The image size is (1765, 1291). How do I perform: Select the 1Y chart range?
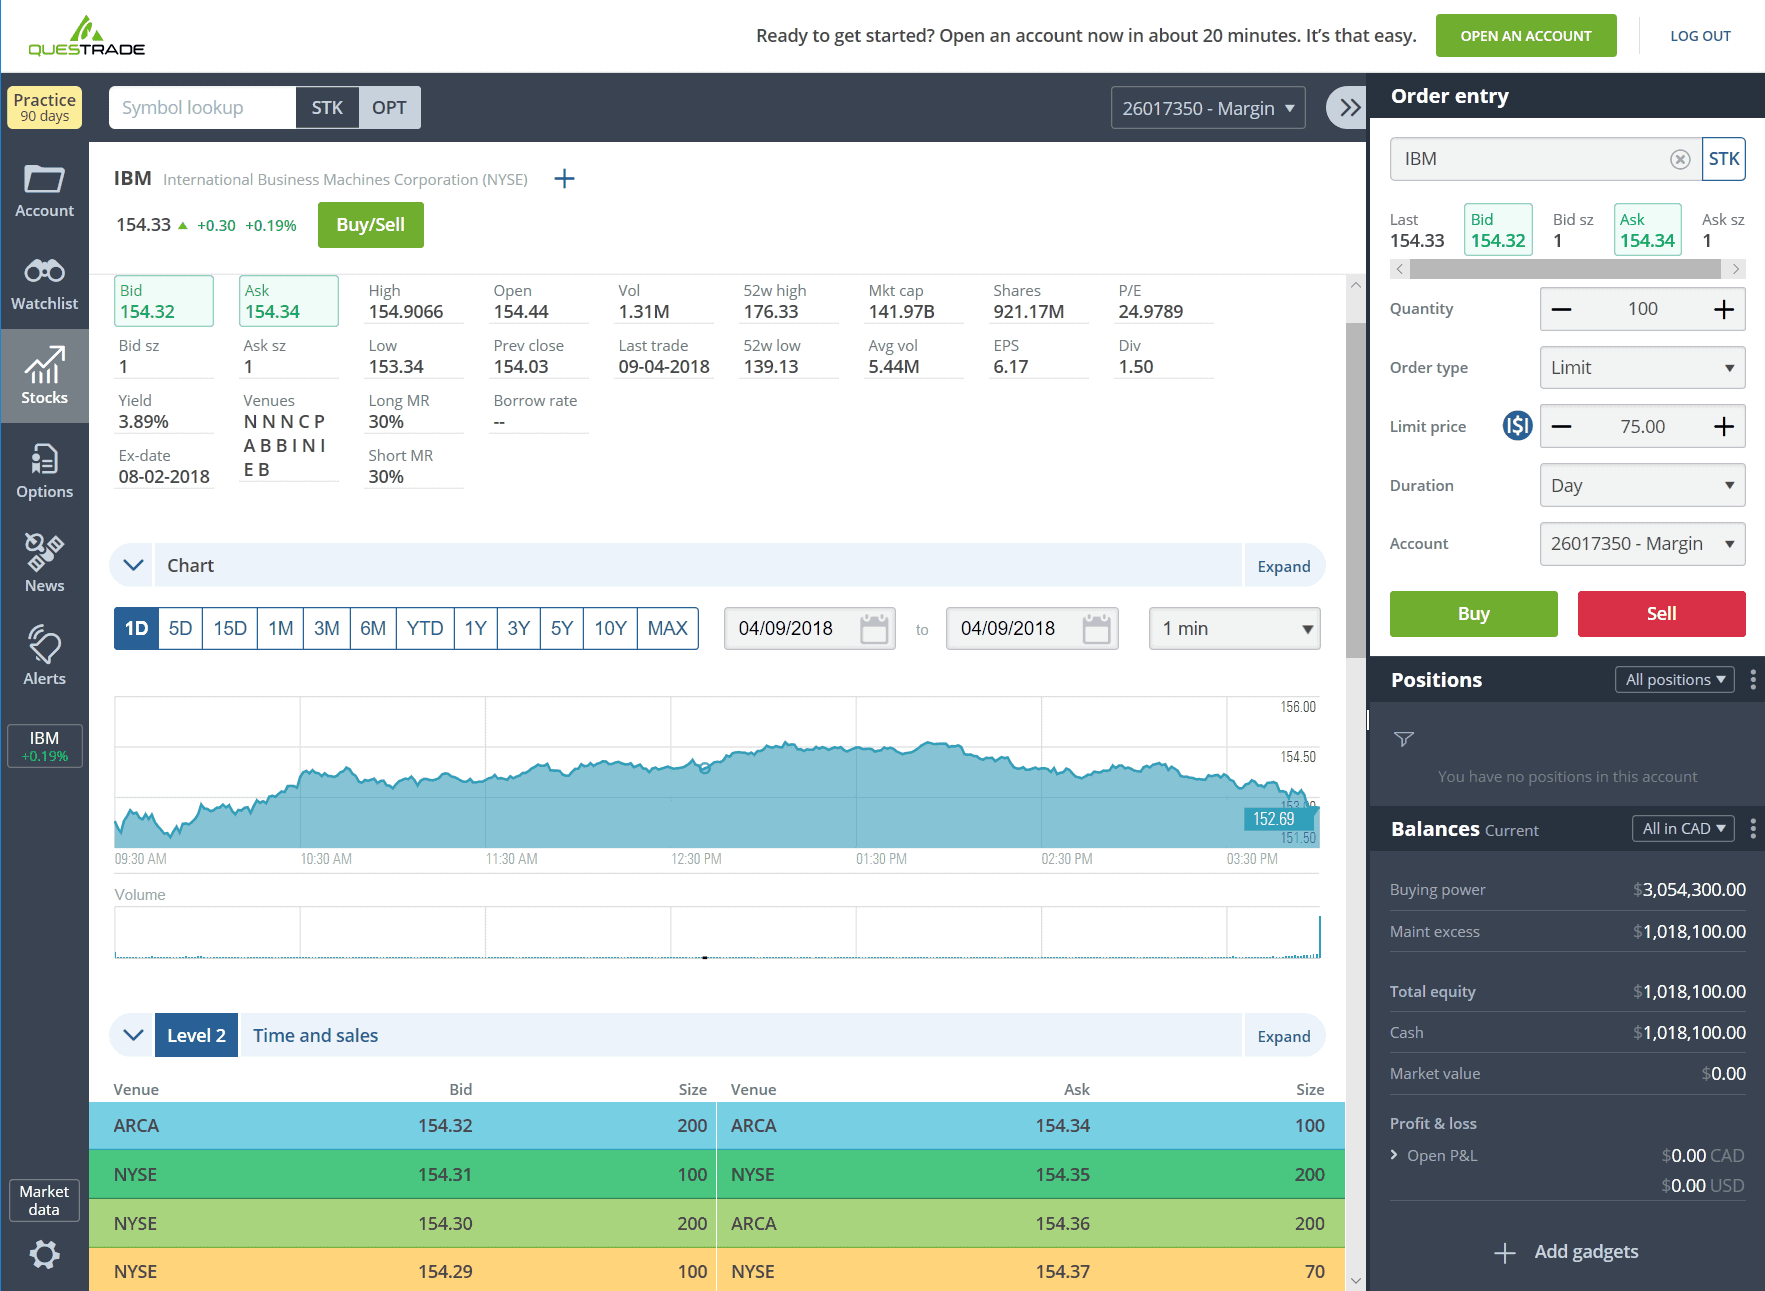point(476,628)
